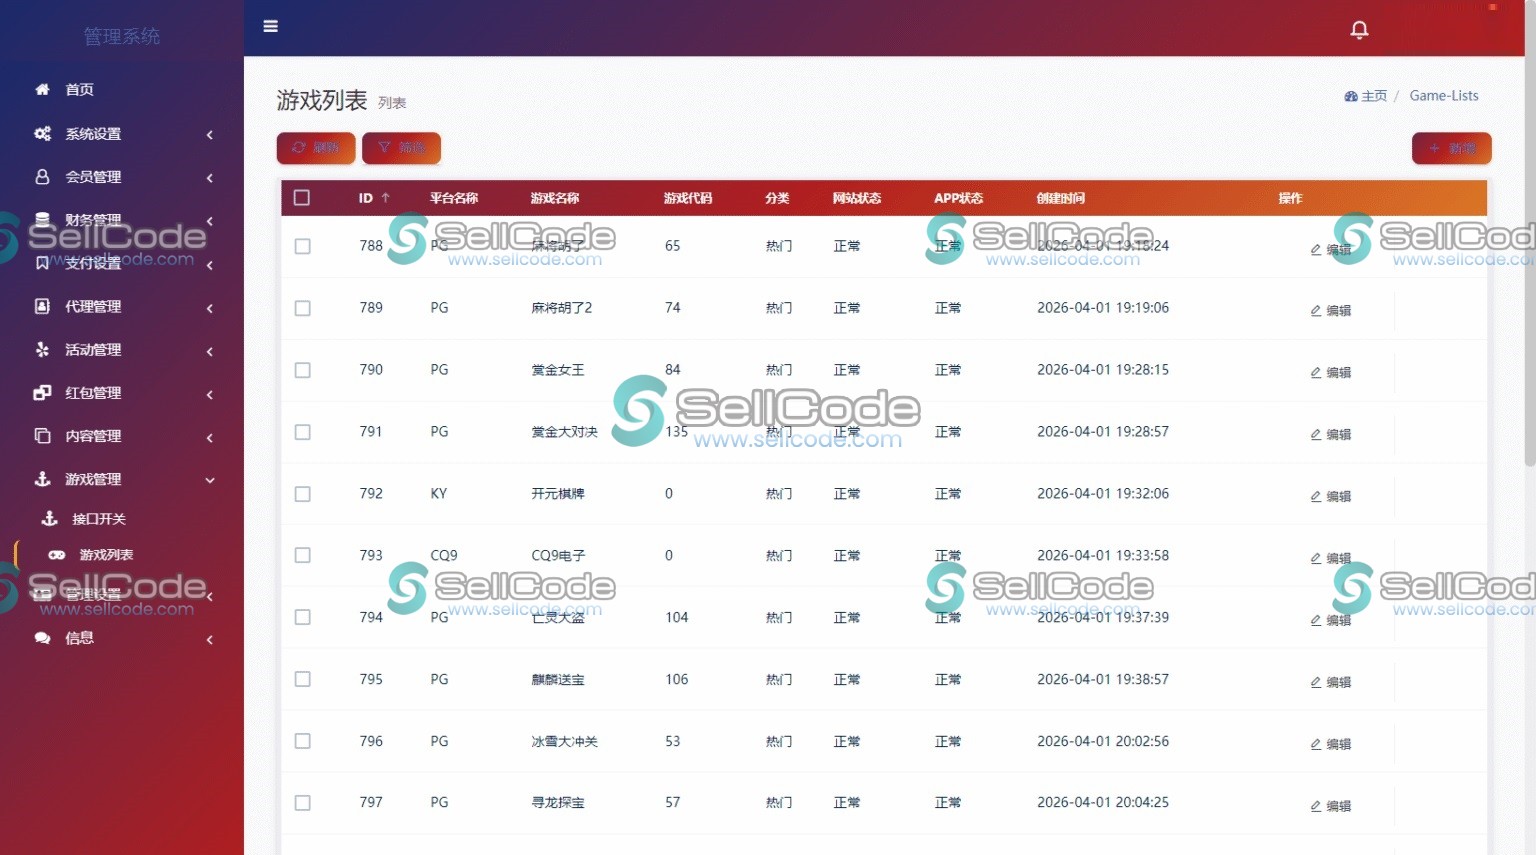
Task: Click the home icon beside 首页
Action: [42, 89]
